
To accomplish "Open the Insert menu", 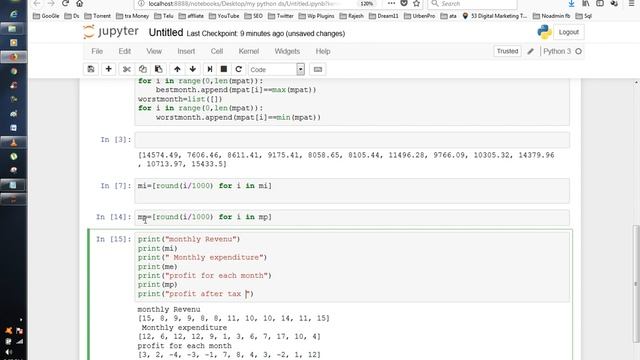I will (x=186, y=51).
